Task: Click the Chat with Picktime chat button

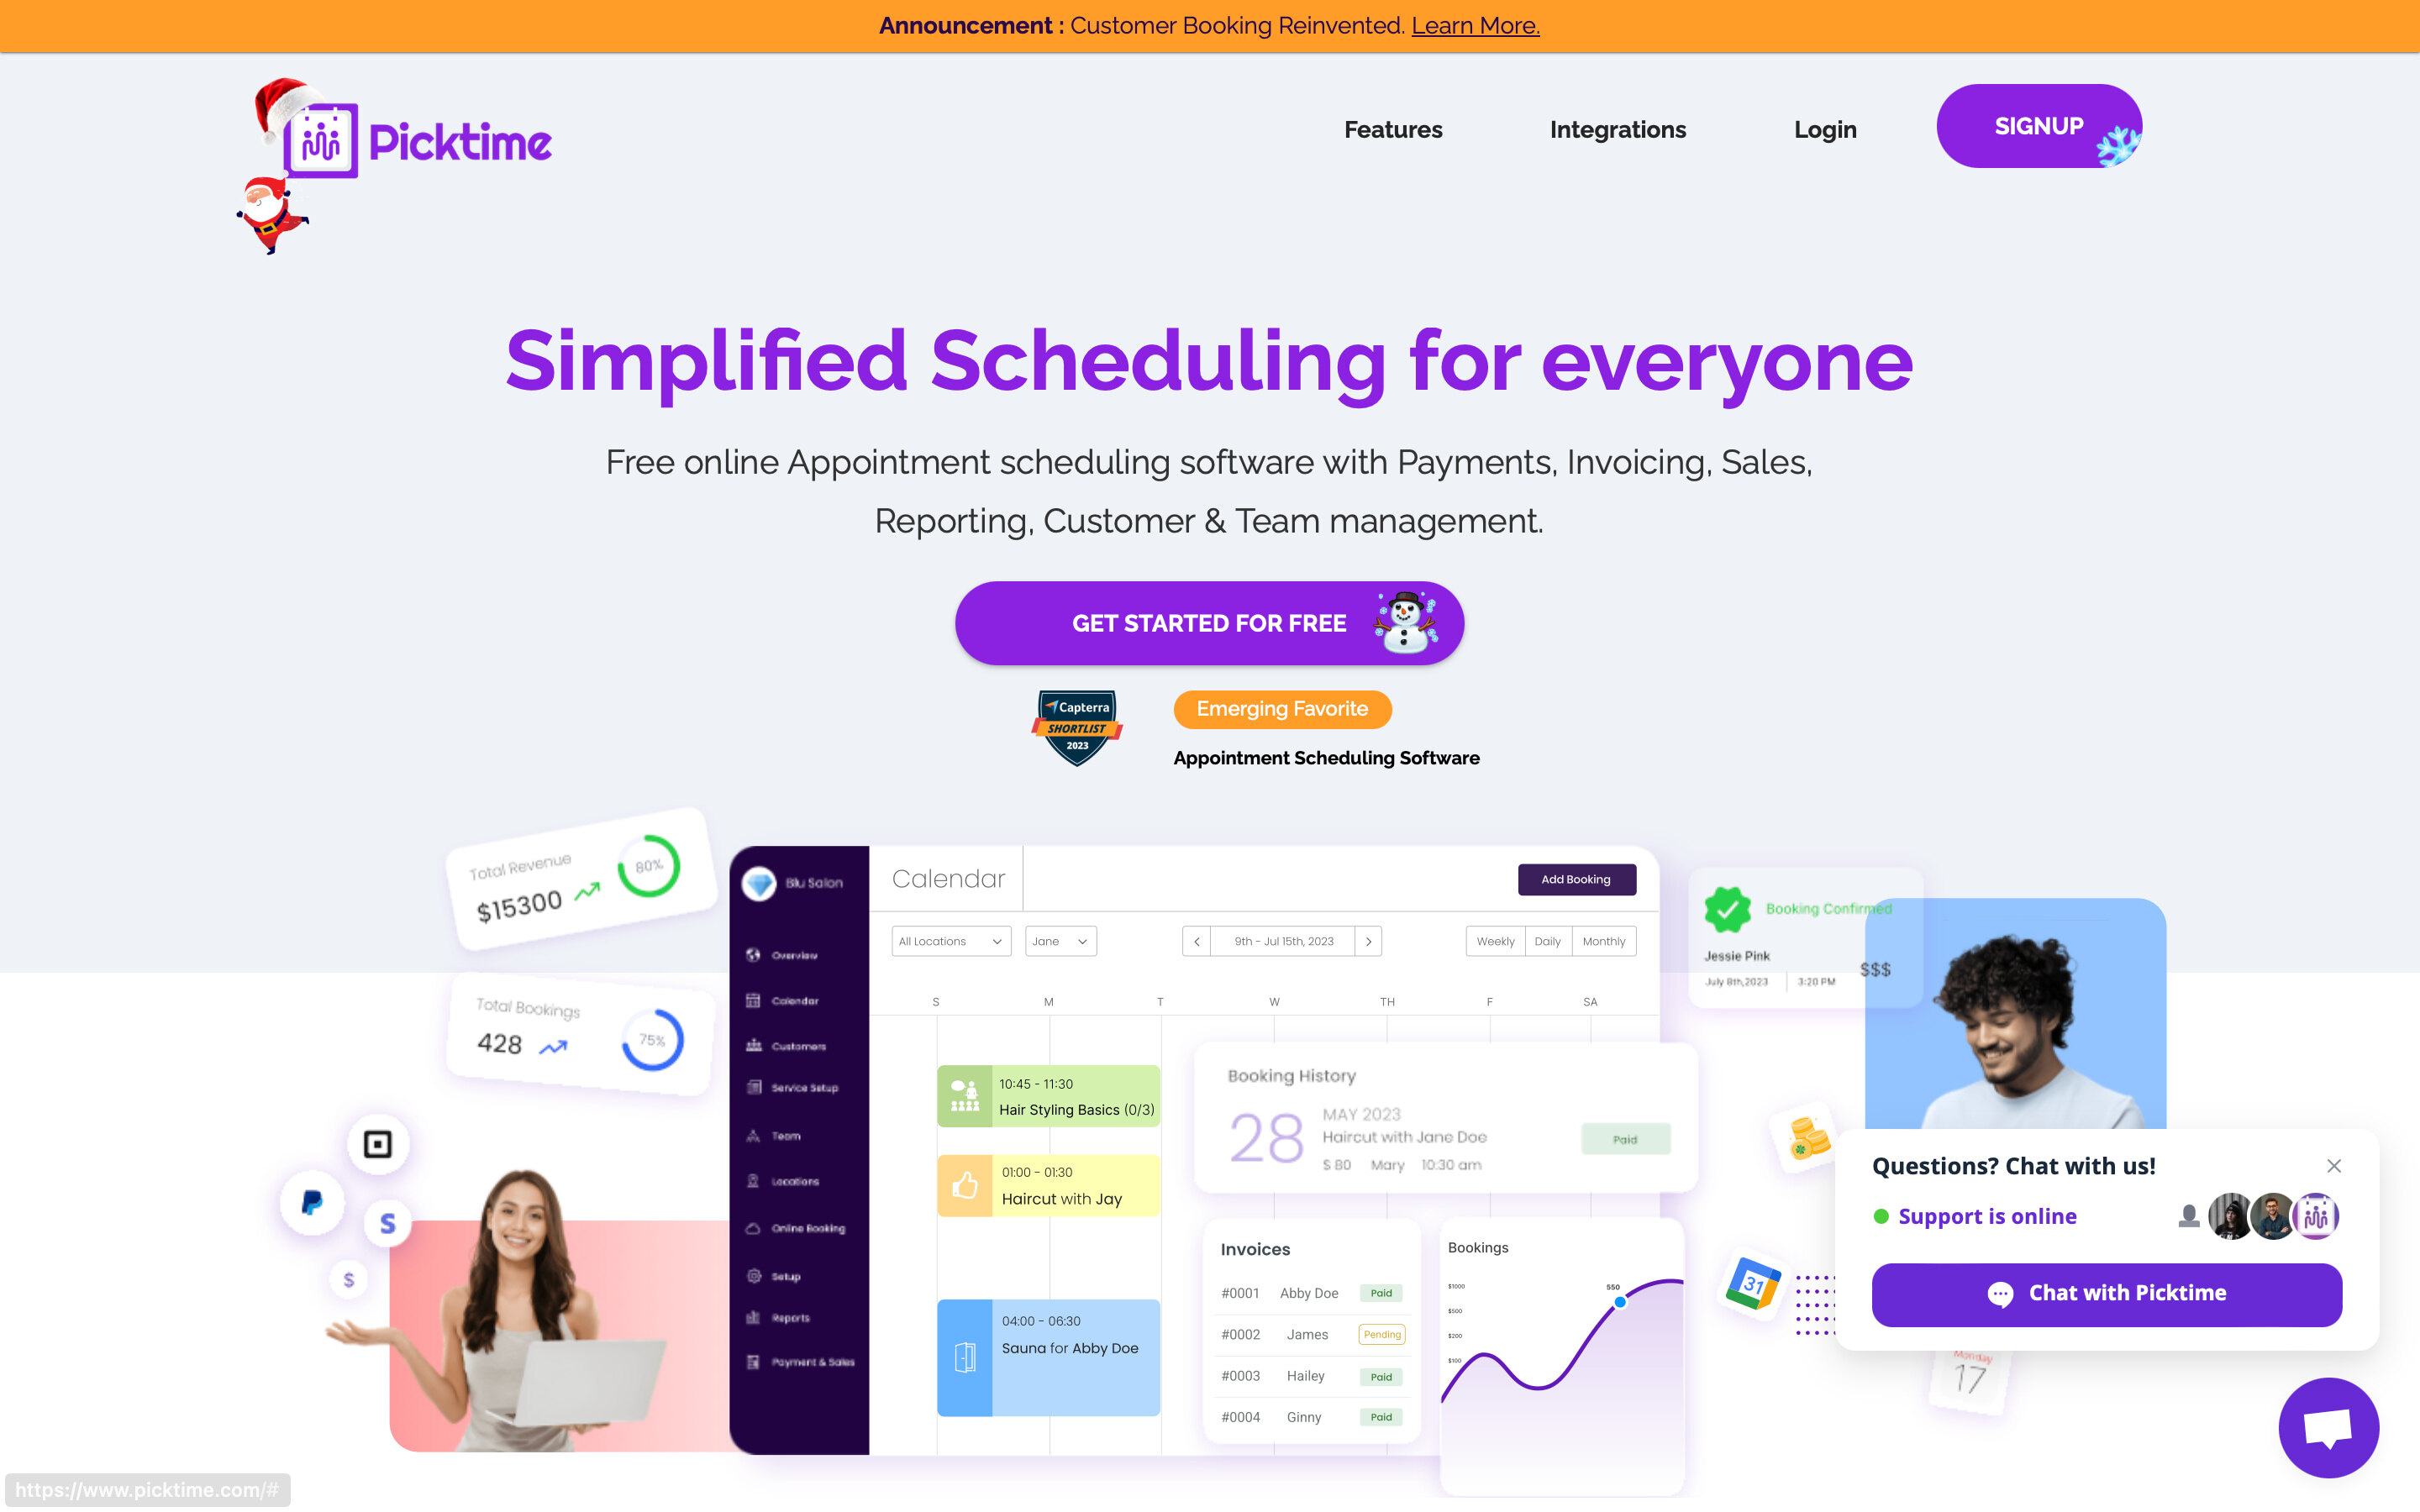Action: click(x=2108, y=1293)
